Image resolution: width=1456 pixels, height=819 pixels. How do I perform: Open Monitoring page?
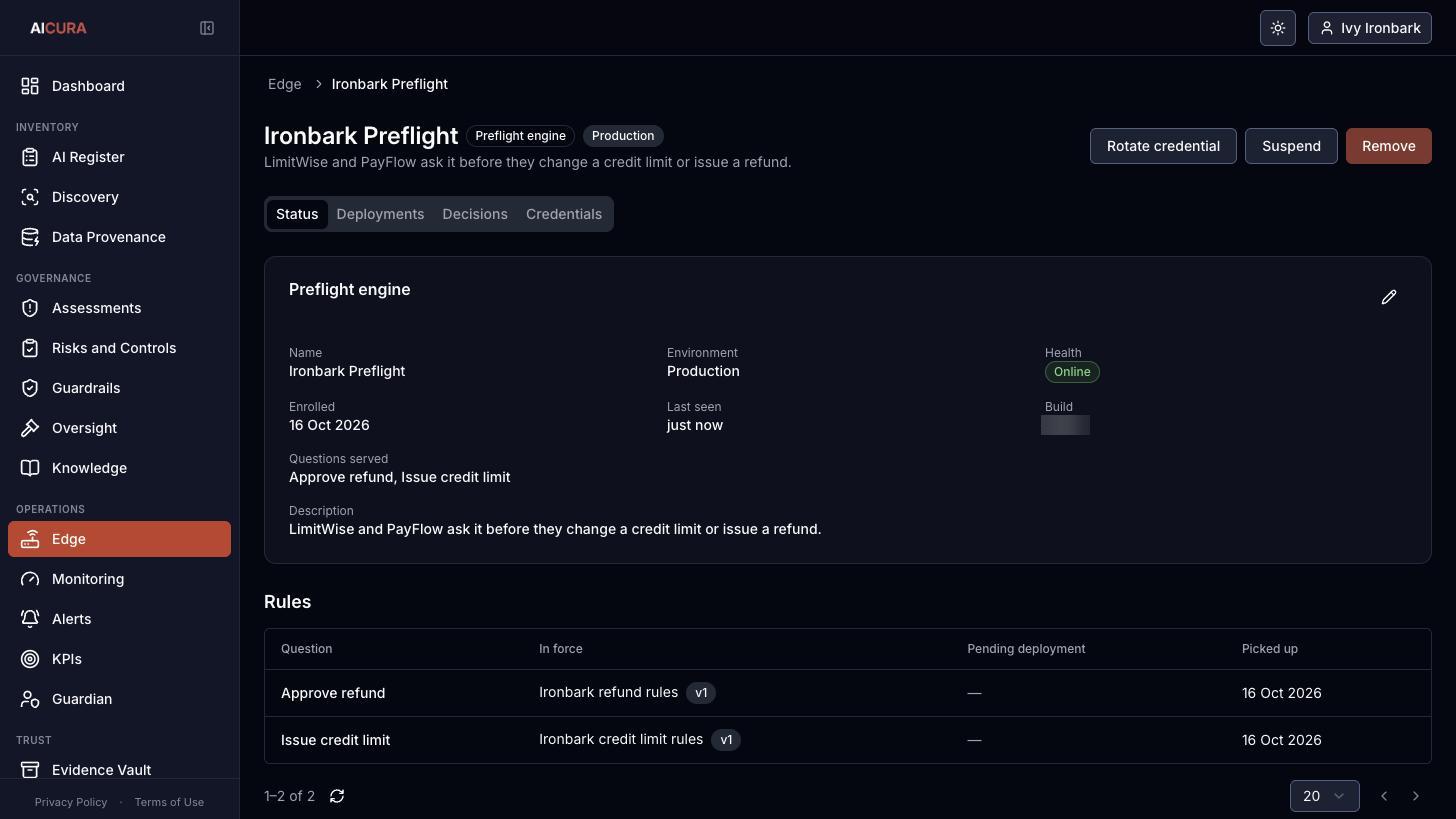(x=119, y=579)
